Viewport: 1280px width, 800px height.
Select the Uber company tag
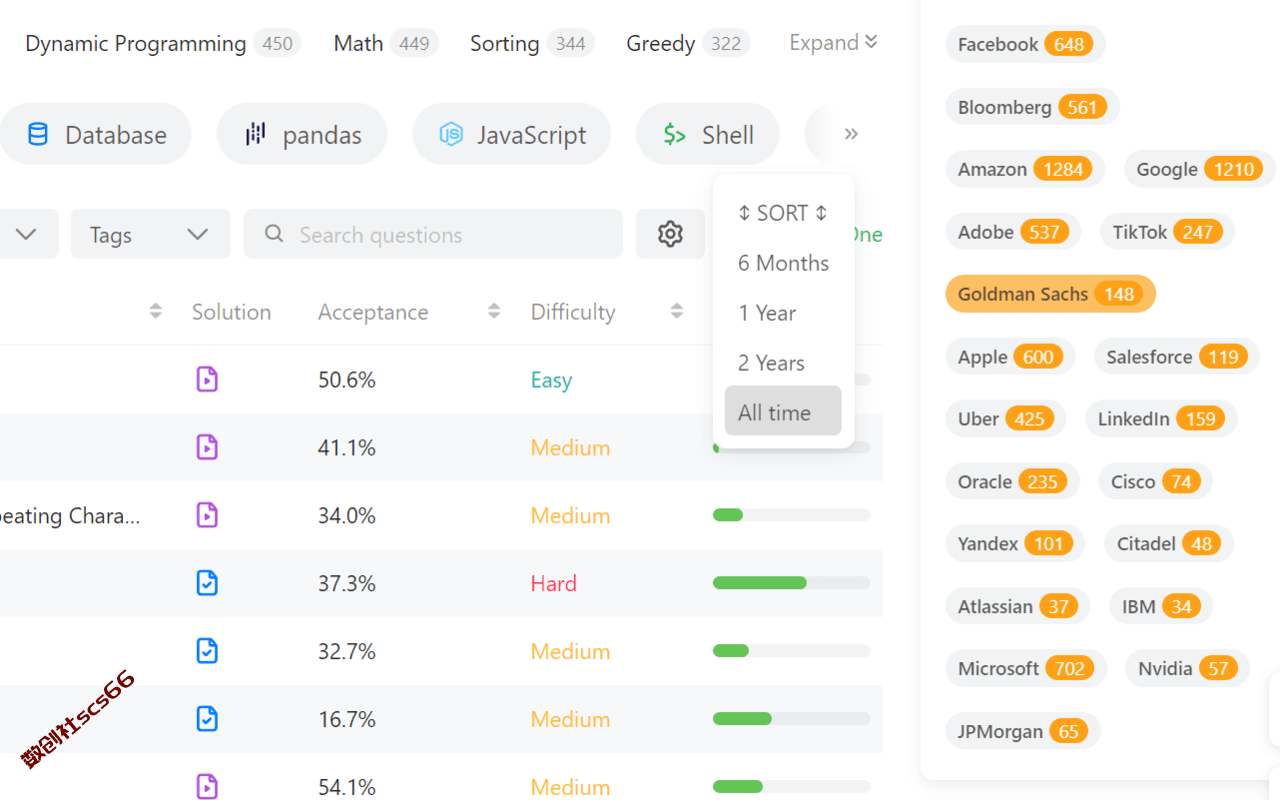click(x=1005, y=419)
